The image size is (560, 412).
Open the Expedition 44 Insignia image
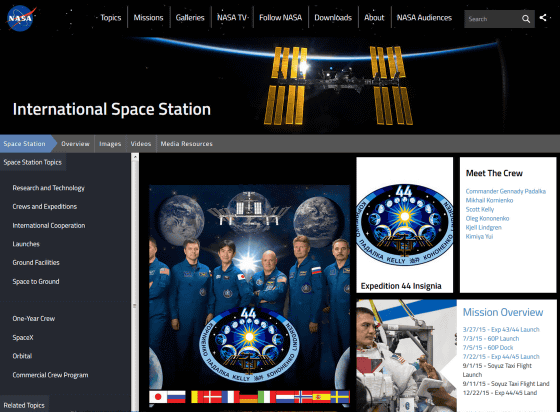(404, 225)
